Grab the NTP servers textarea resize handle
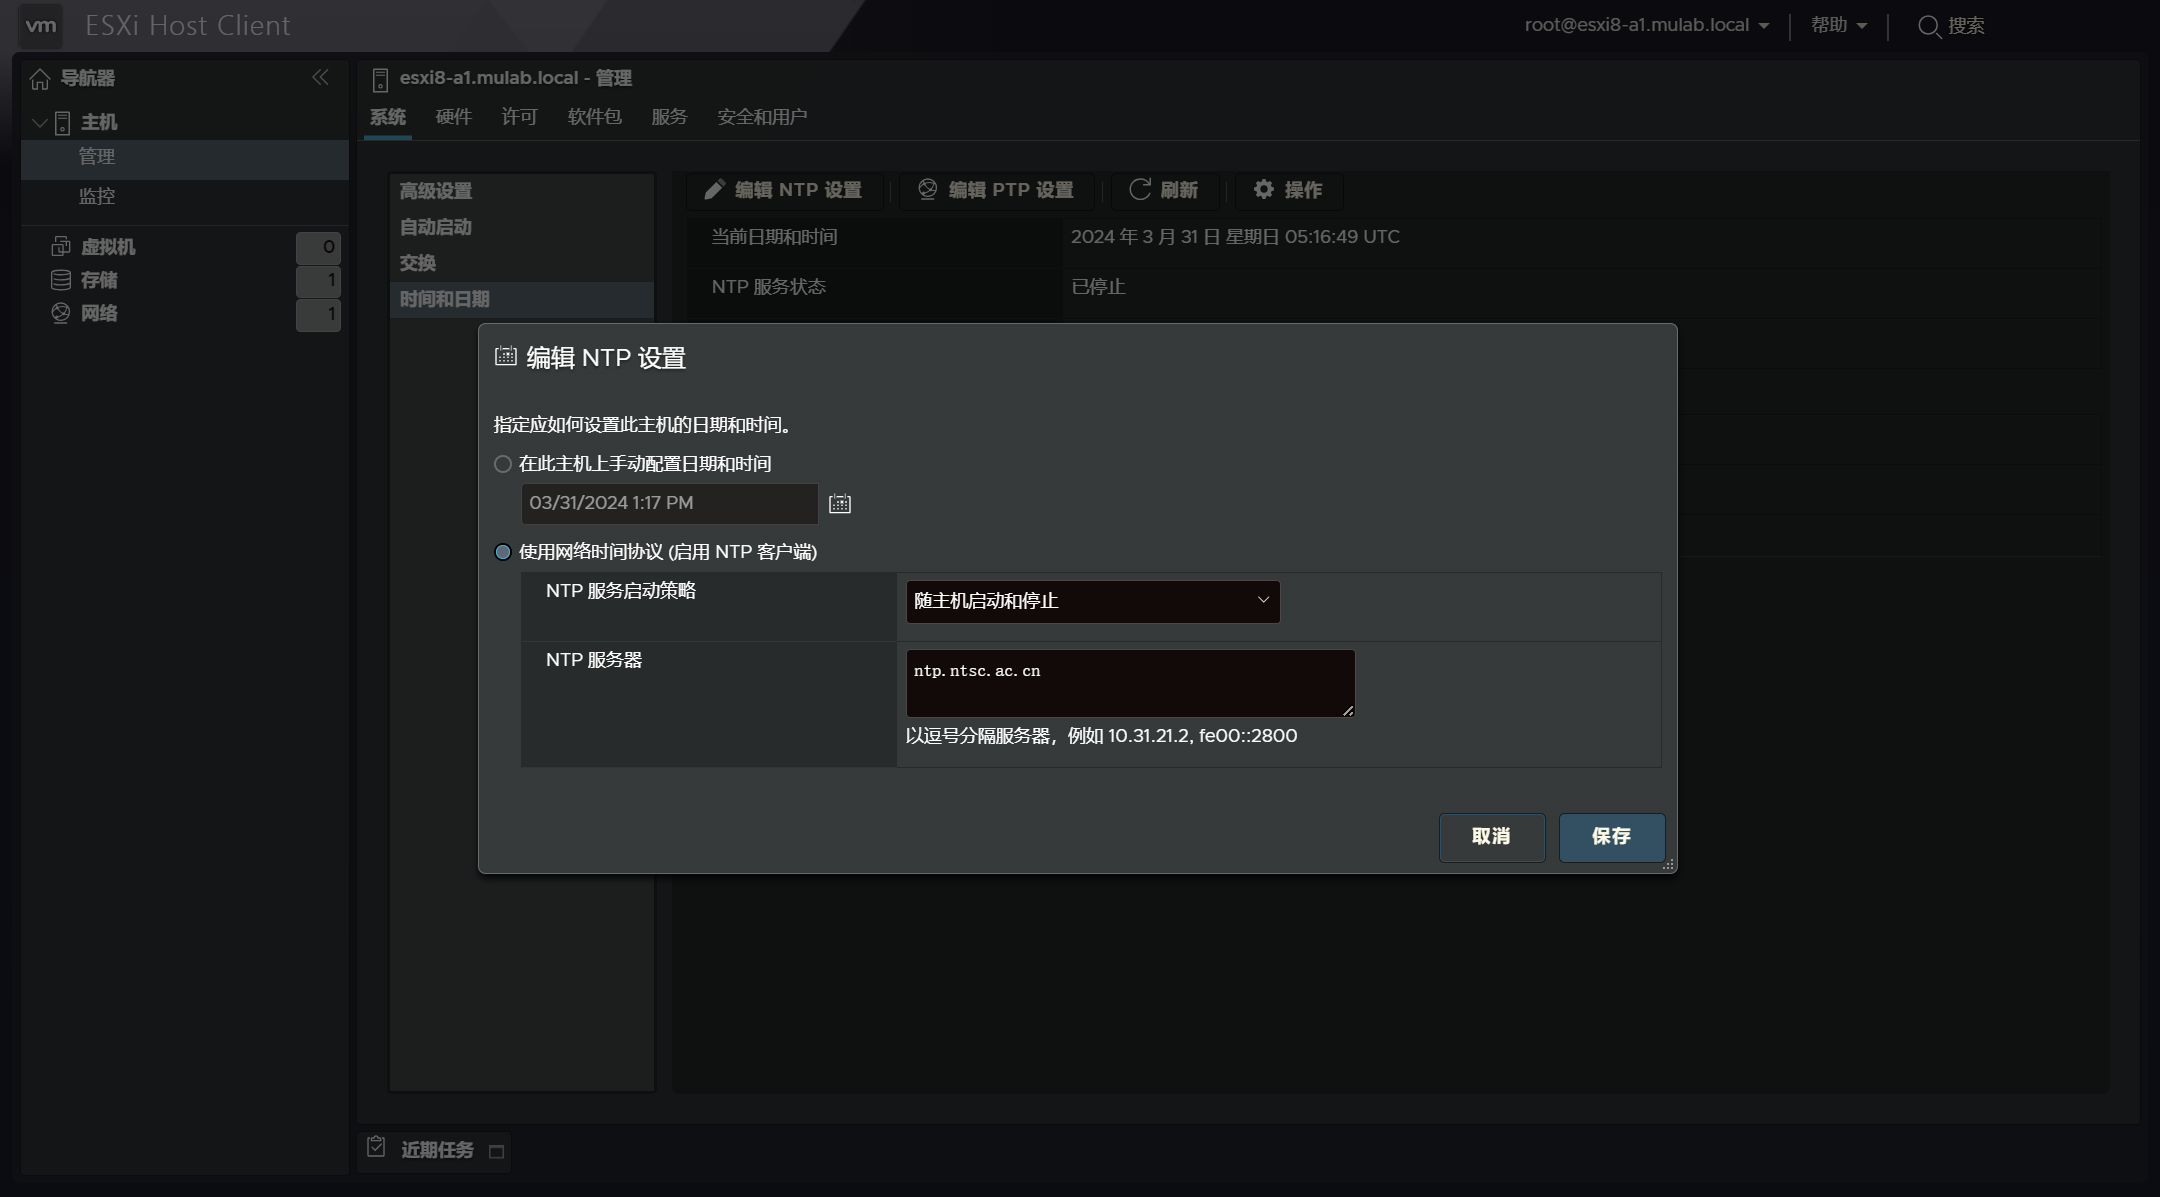 point(1348,710)
